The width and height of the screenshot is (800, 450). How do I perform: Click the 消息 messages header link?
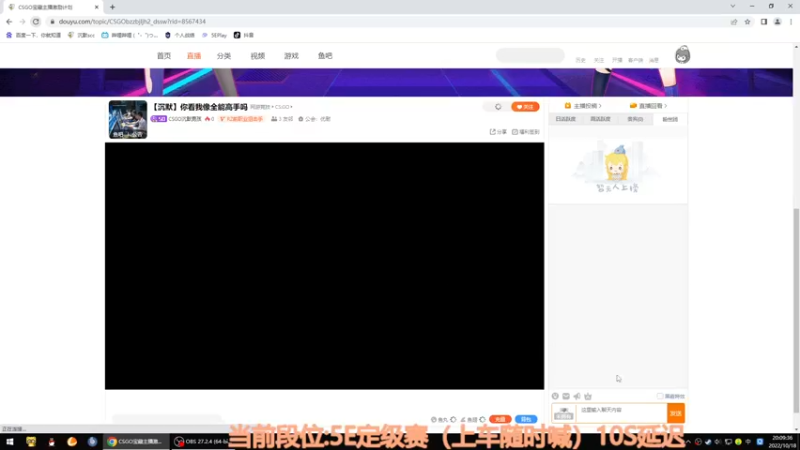pos(654,60)
